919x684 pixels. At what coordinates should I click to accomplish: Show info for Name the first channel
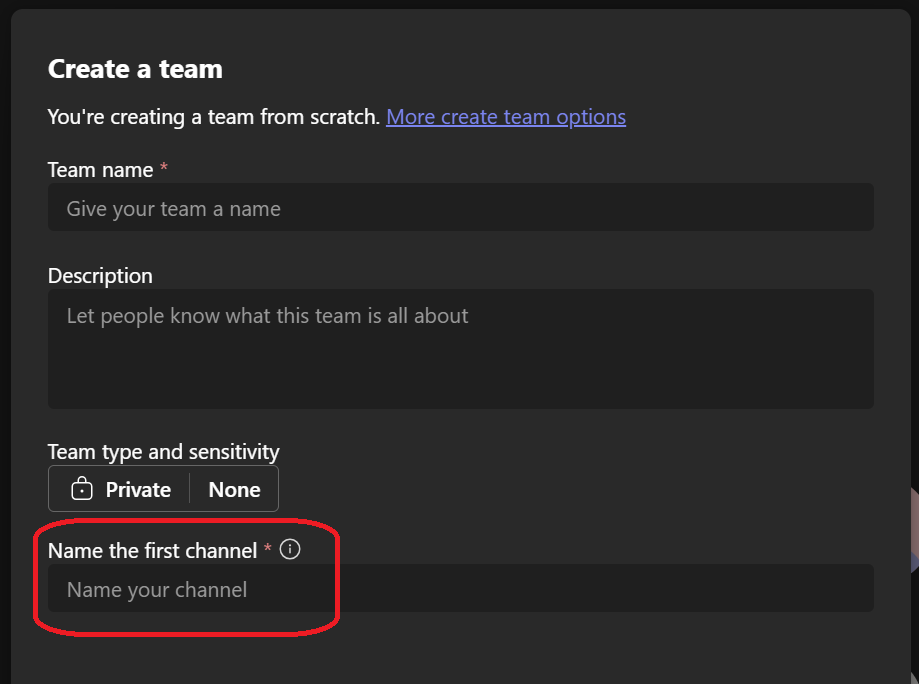(x=290, y=549)
